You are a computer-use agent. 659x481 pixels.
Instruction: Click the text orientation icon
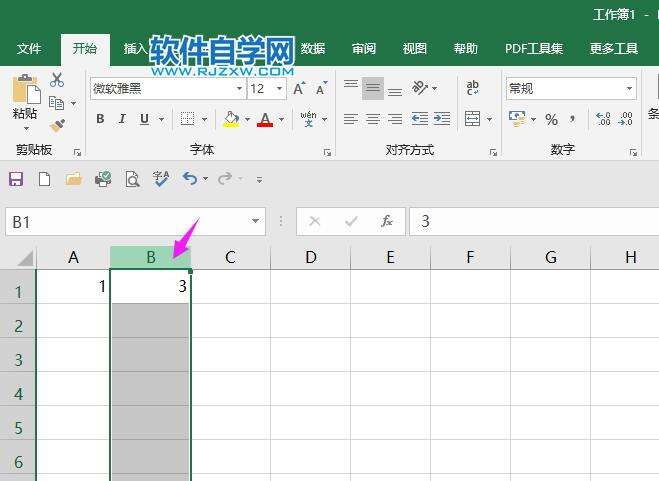pos(419,88)
